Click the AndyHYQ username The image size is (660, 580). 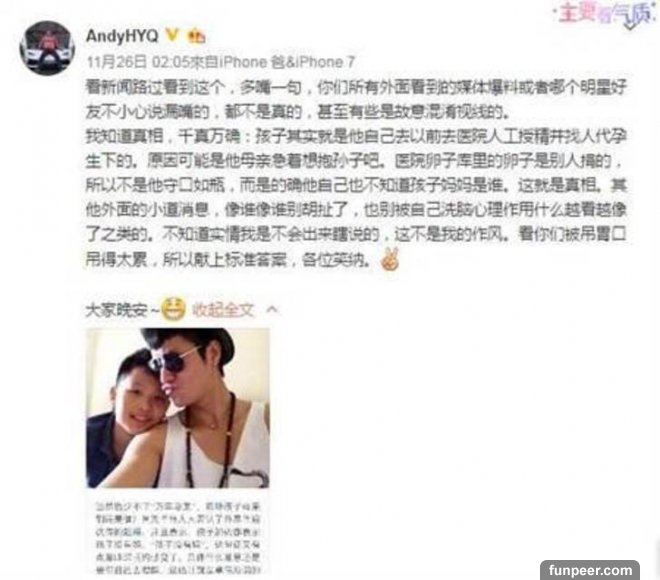(122, 36)
